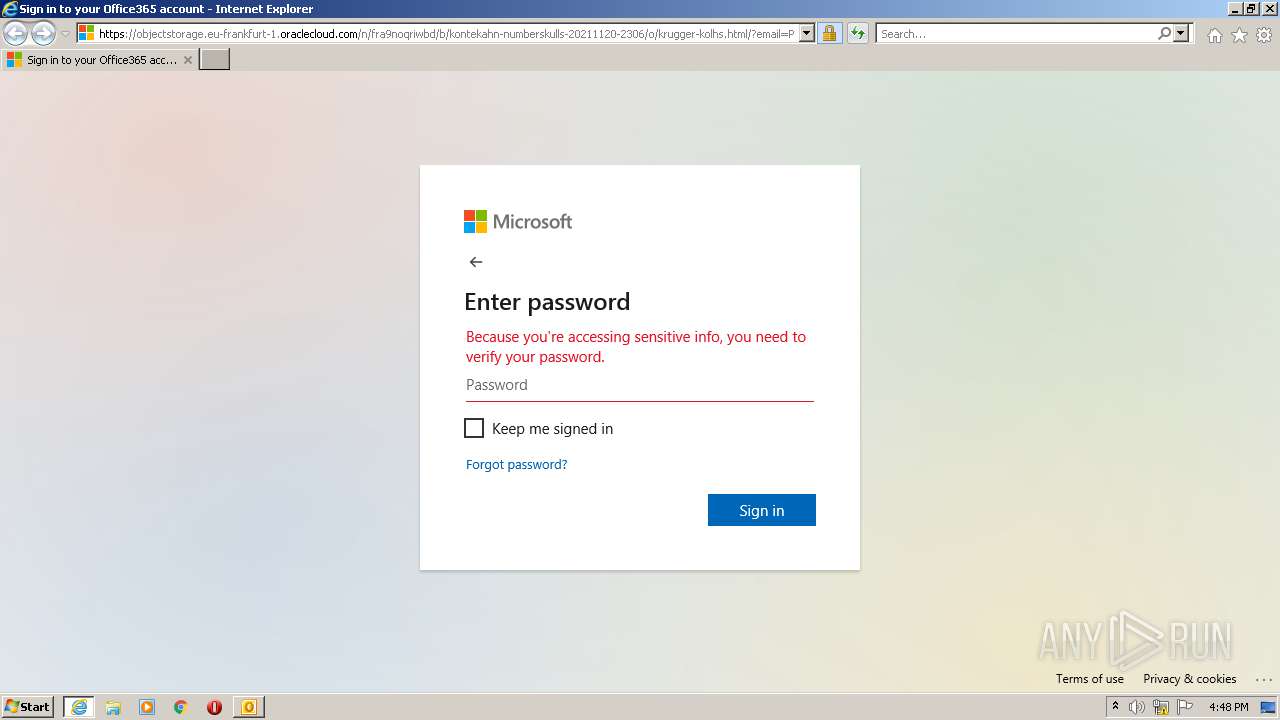Click the Action Center flag icon
Image resolution: width=1280 pixels, height=720 pixels.
pos(1185,707)
